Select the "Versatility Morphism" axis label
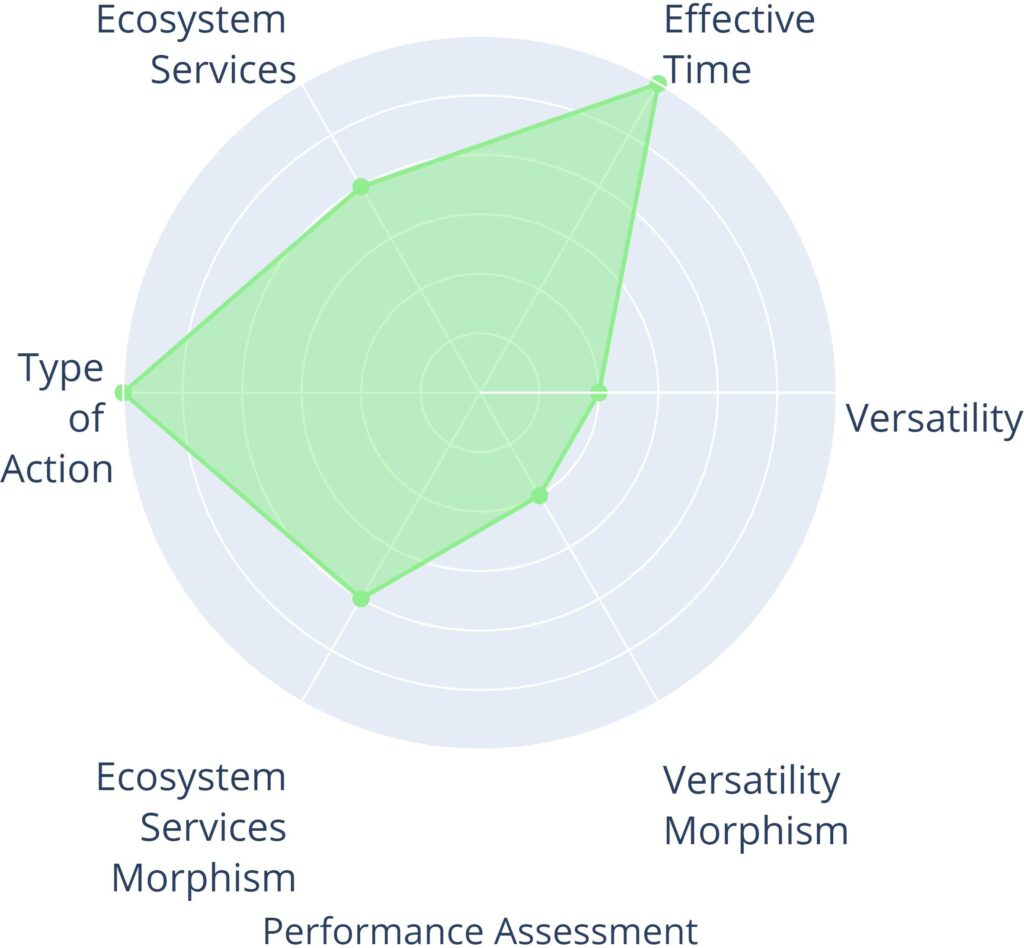 (755, 805)
